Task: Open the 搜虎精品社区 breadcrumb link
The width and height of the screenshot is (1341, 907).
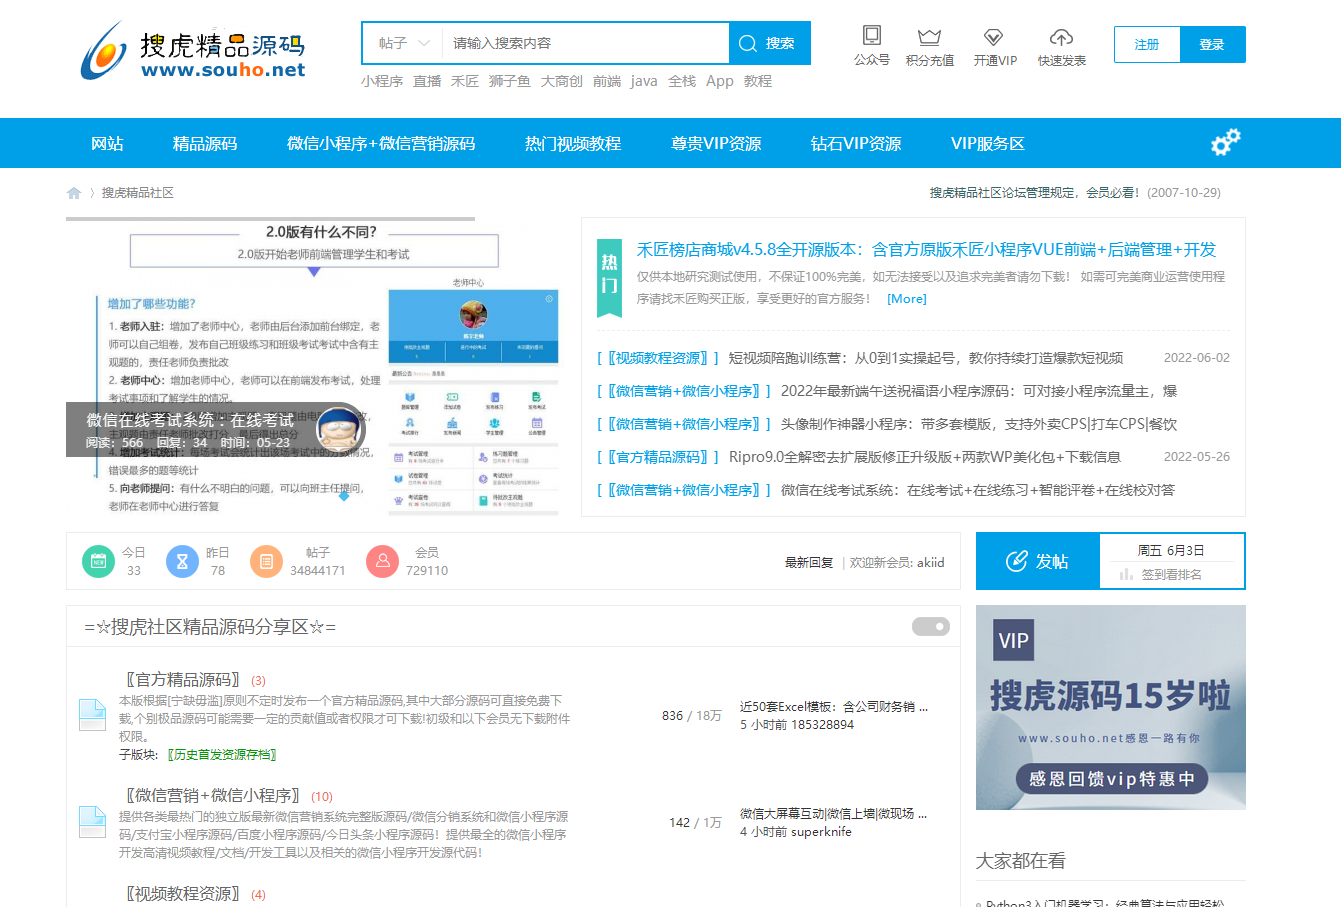Action: click(x=138, y=193)
